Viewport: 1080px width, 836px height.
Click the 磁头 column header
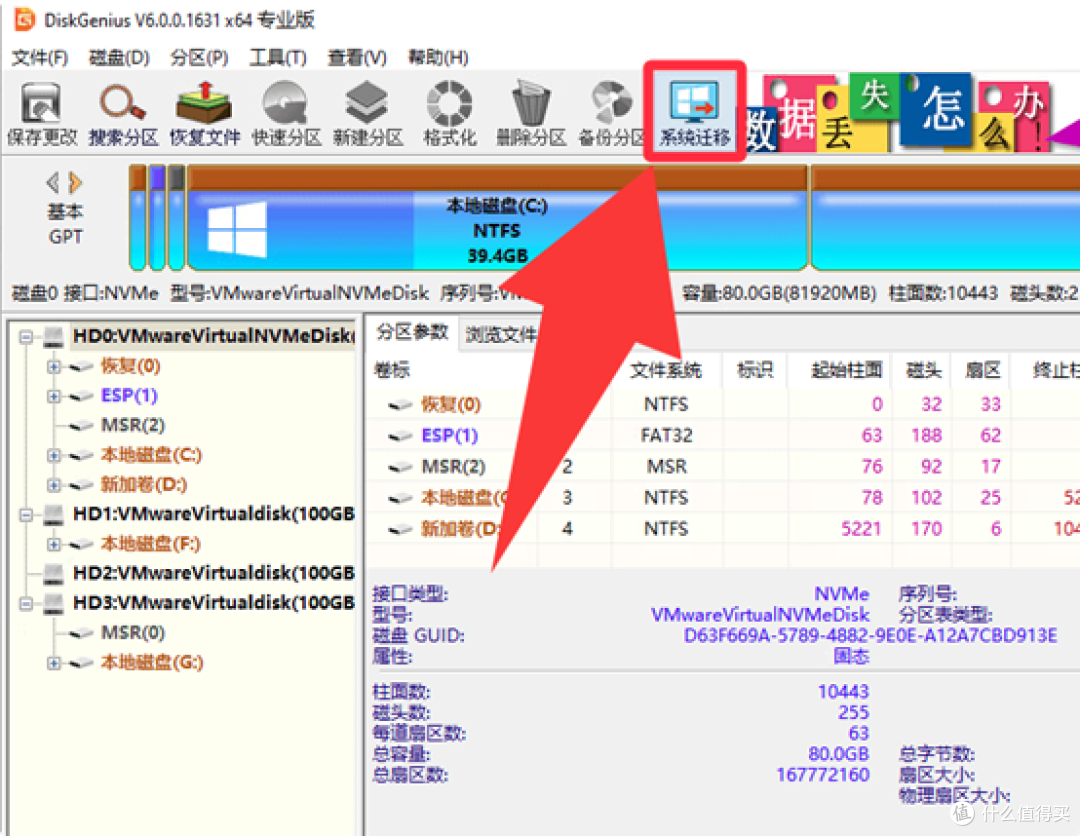(924, 370)
